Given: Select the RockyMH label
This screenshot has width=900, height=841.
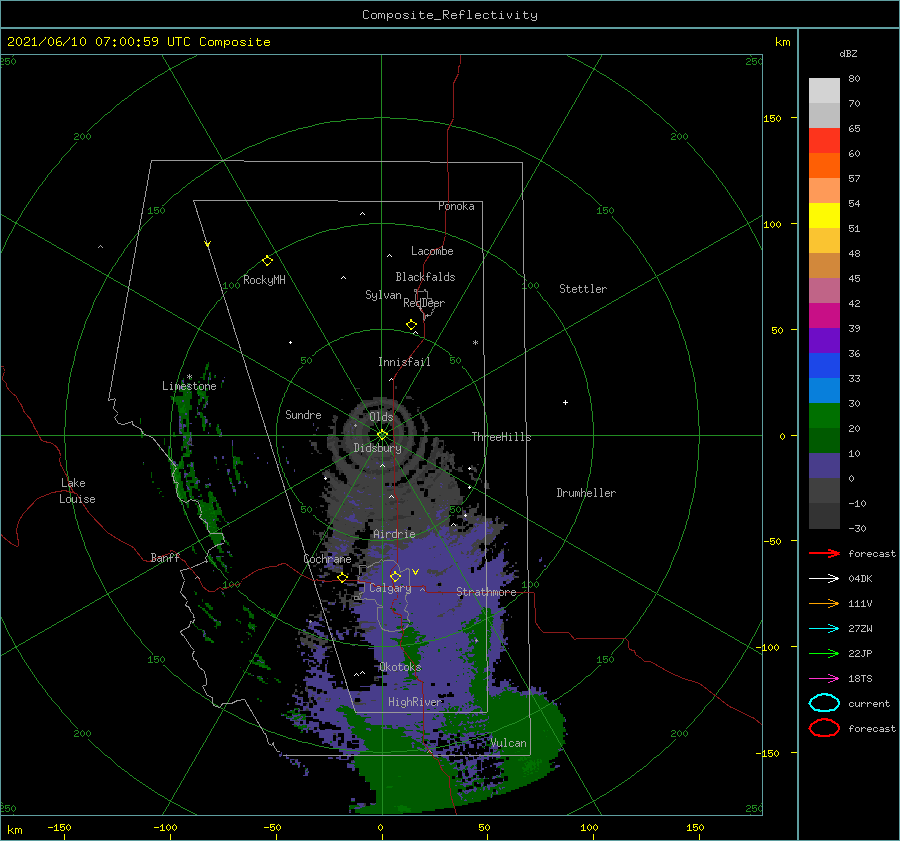Looking at the screenshot, I should coord(264,280).
